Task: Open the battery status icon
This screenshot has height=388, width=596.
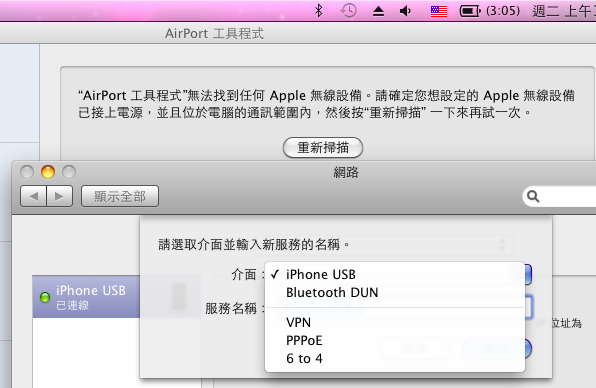Action: [x=470, y=11]
